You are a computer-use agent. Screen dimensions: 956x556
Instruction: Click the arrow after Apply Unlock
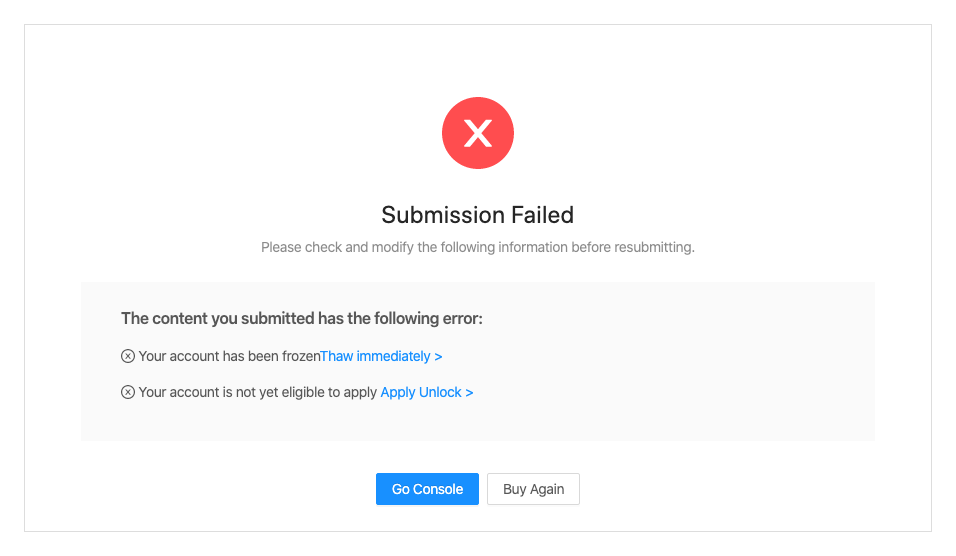pyautogui.click(x=469, y=392)
